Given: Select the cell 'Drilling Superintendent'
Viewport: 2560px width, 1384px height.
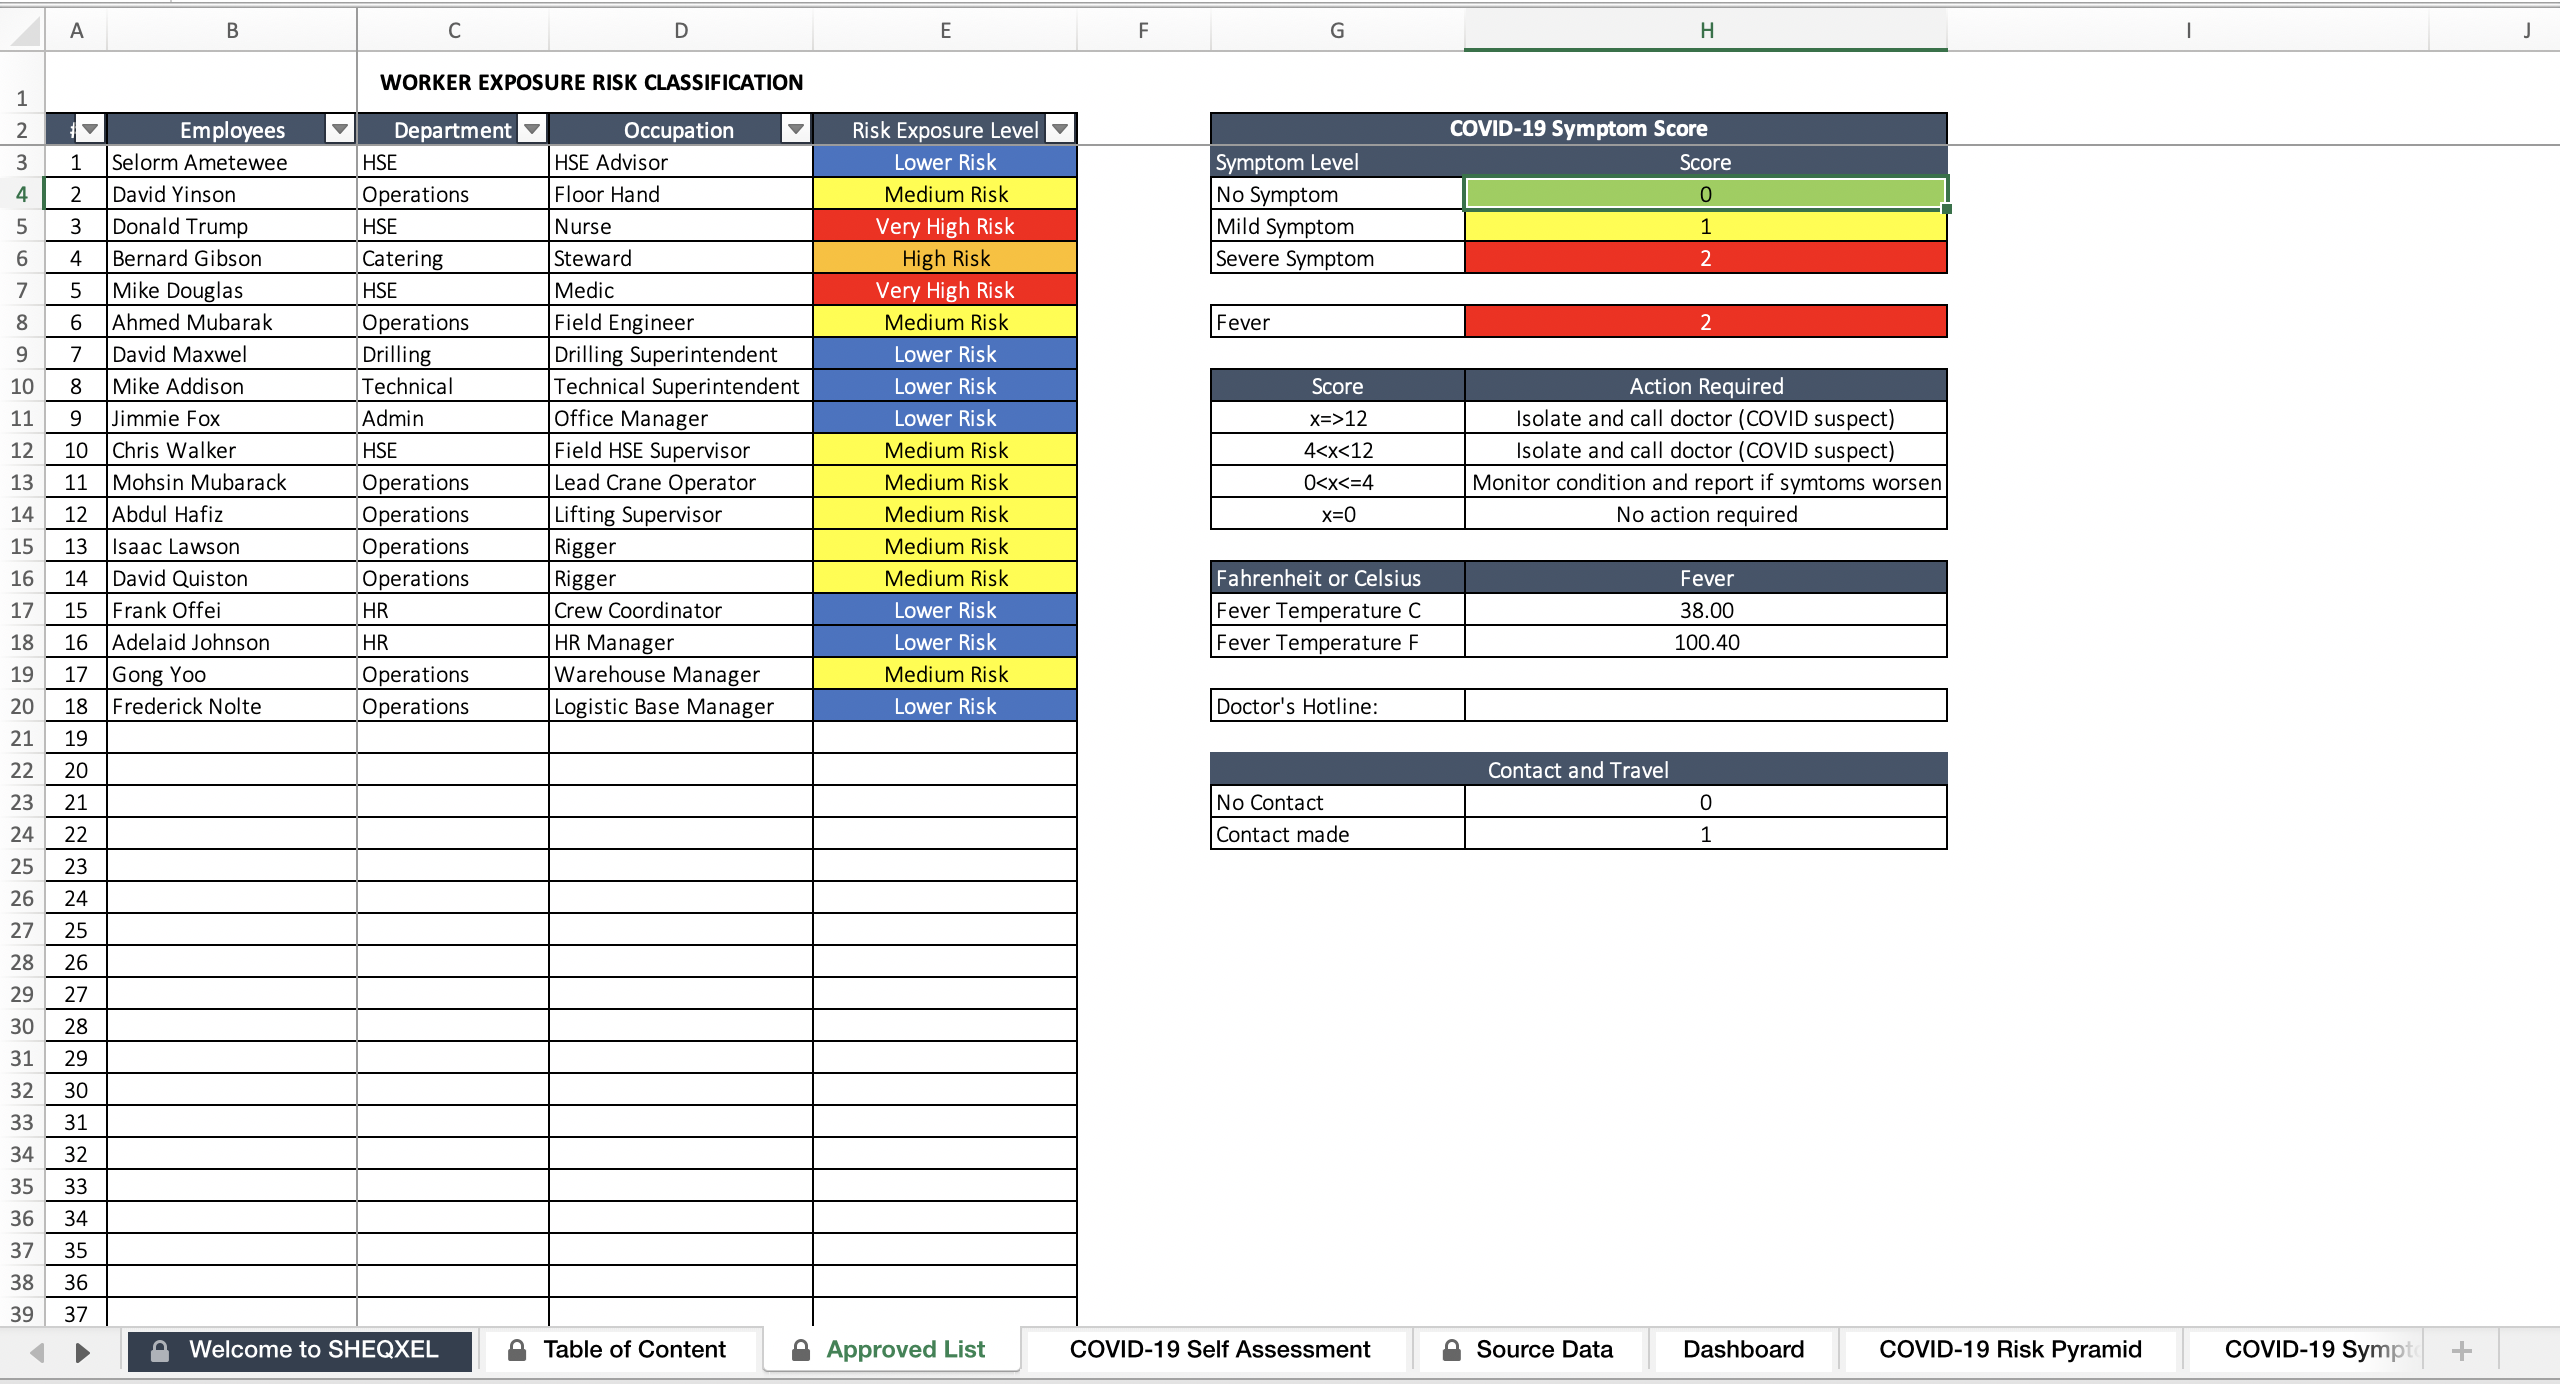Looking at the screenshot, I should tap(681, 354).
